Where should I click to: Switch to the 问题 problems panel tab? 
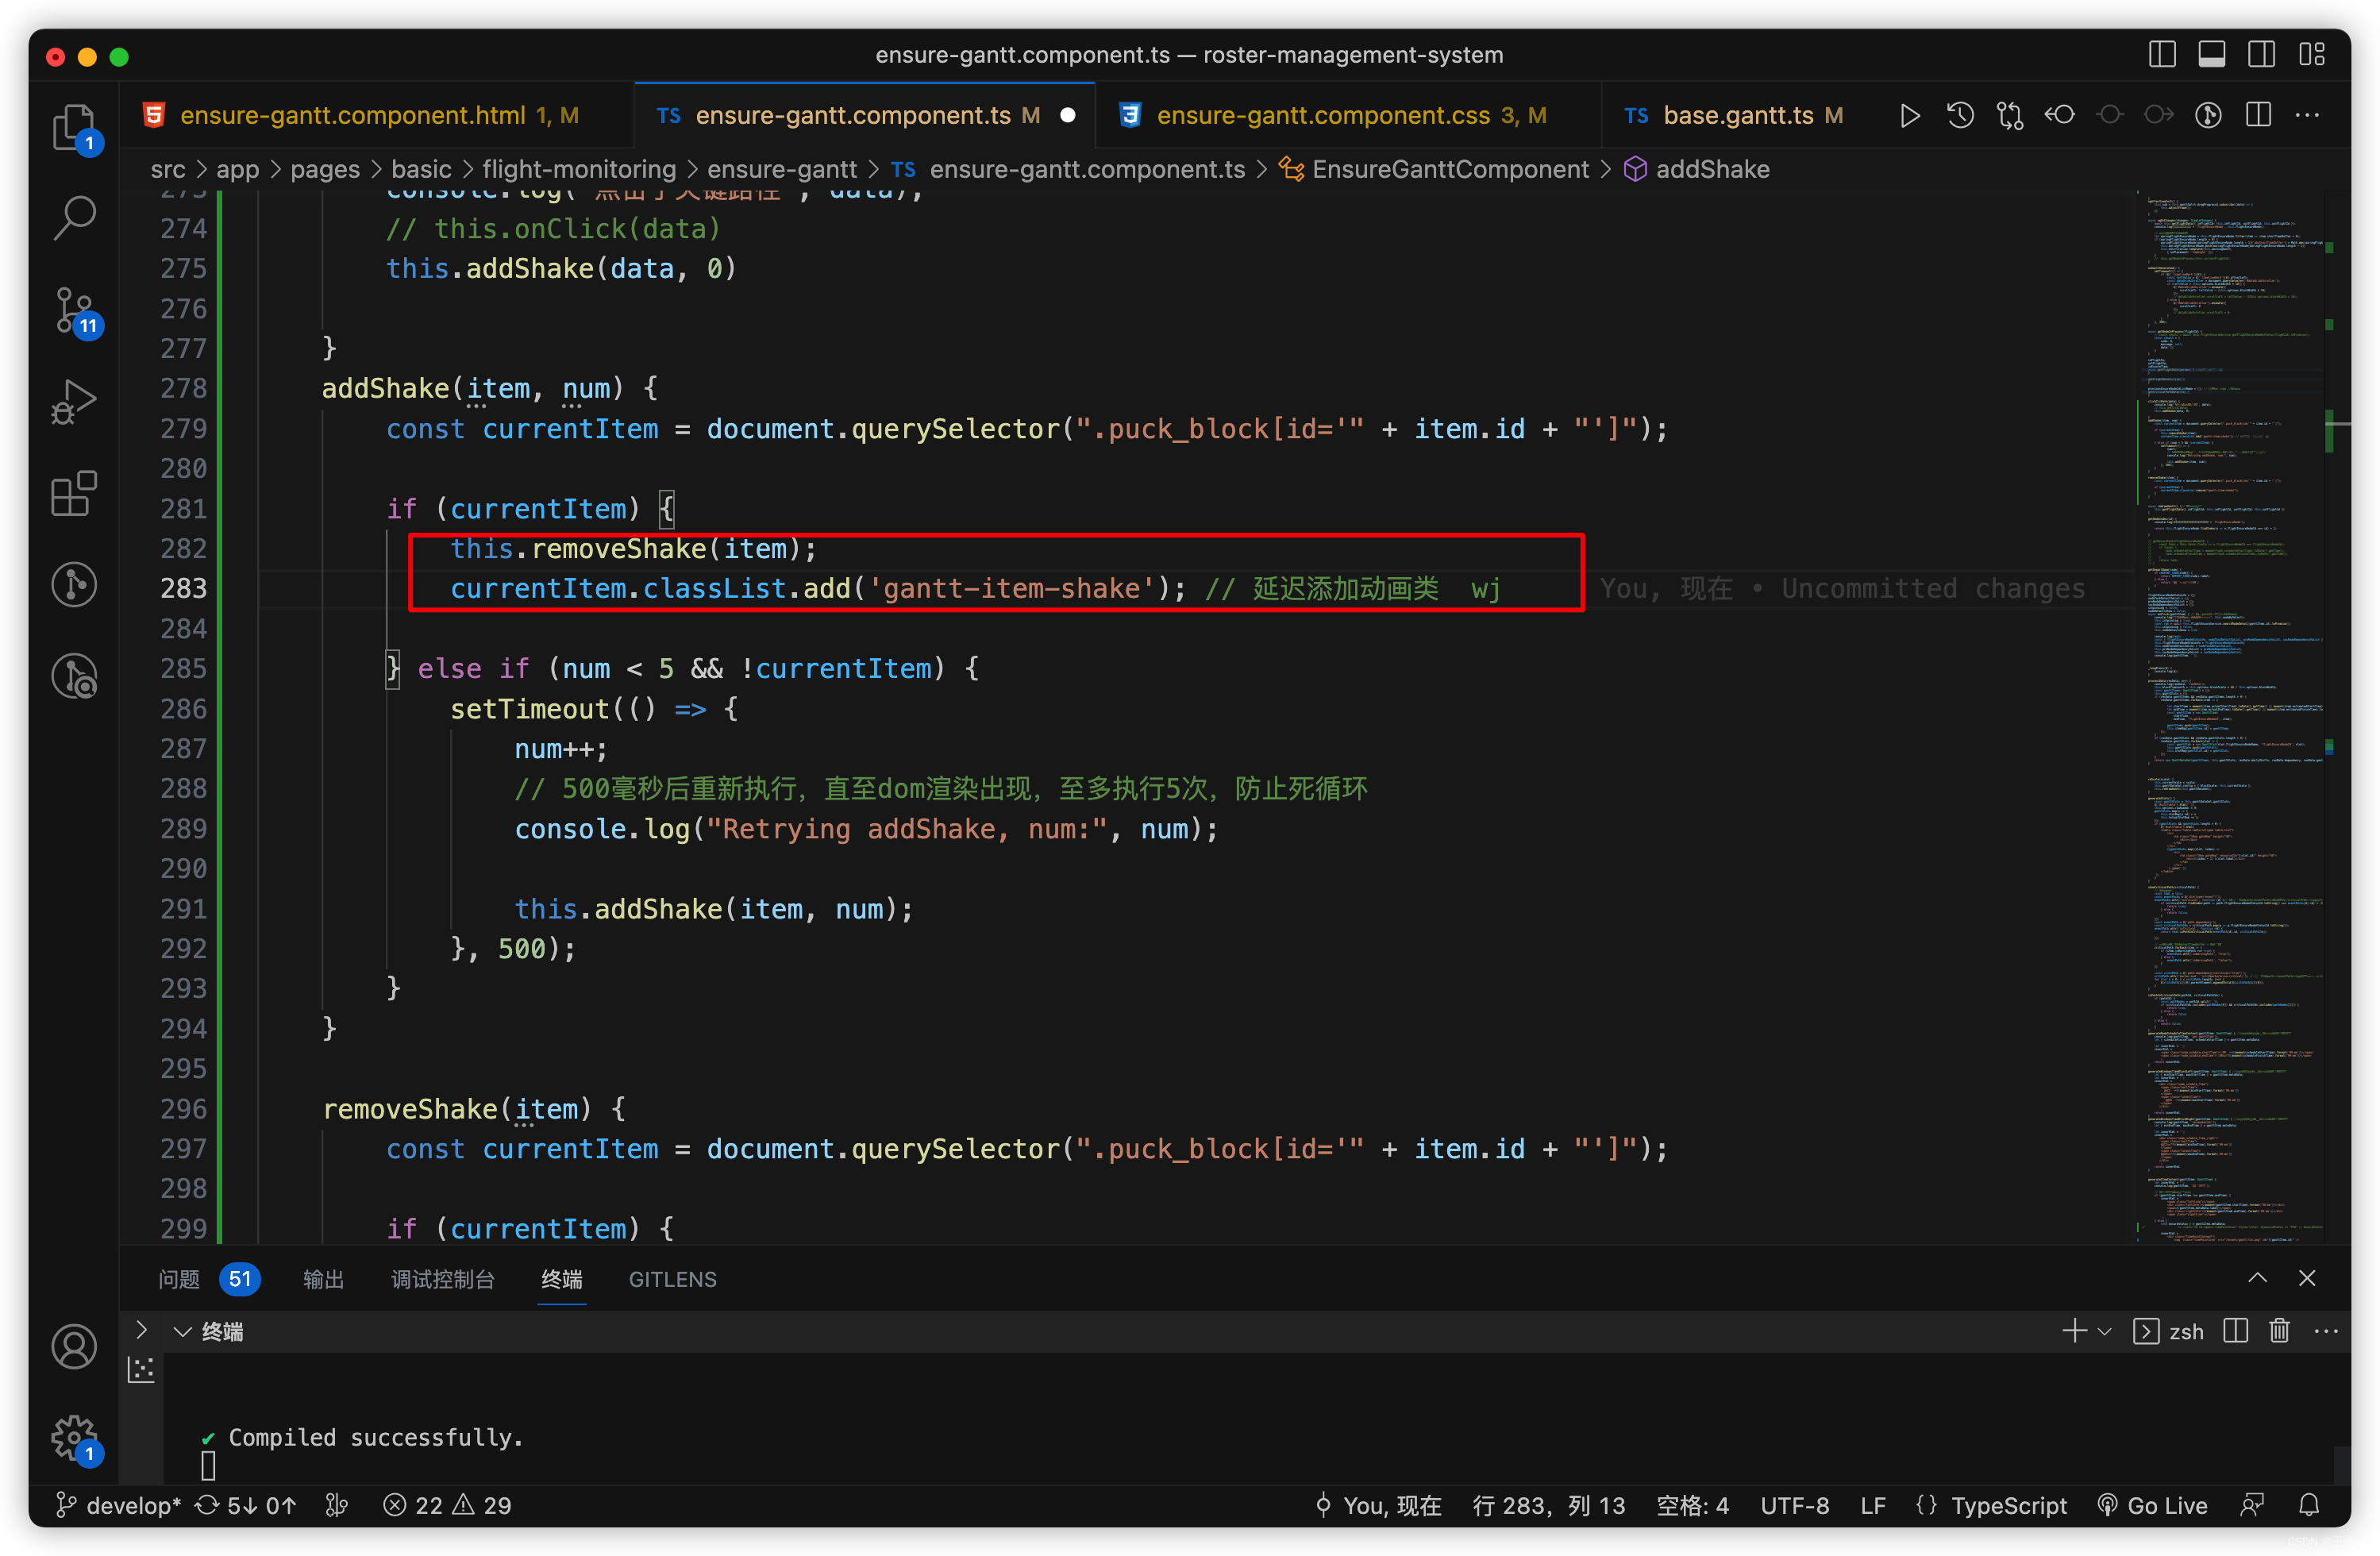[179, 1279]
